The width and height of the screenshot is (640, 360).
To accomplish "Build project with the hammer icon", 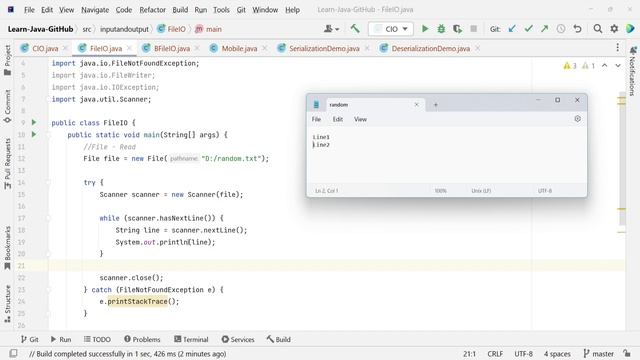I will [355, 29].
